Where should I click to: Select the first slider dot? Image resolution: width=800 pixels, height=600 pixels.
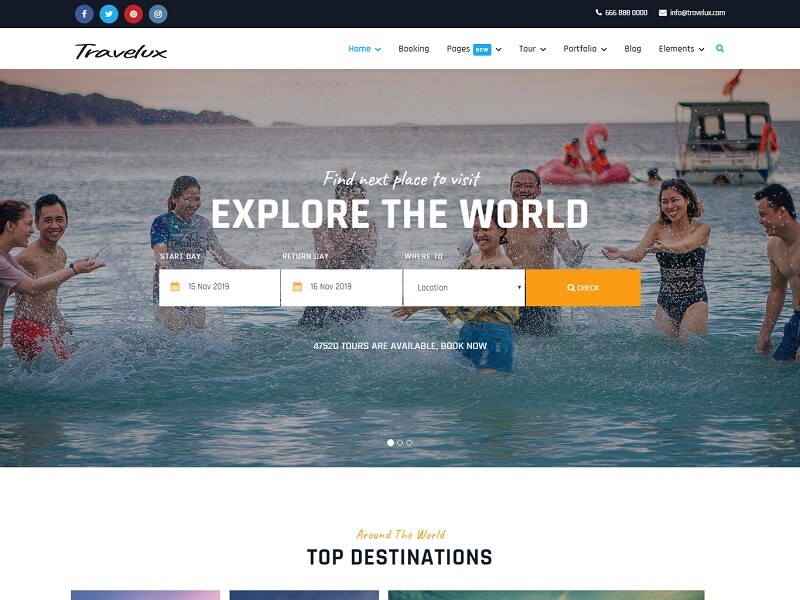point(390,443)
